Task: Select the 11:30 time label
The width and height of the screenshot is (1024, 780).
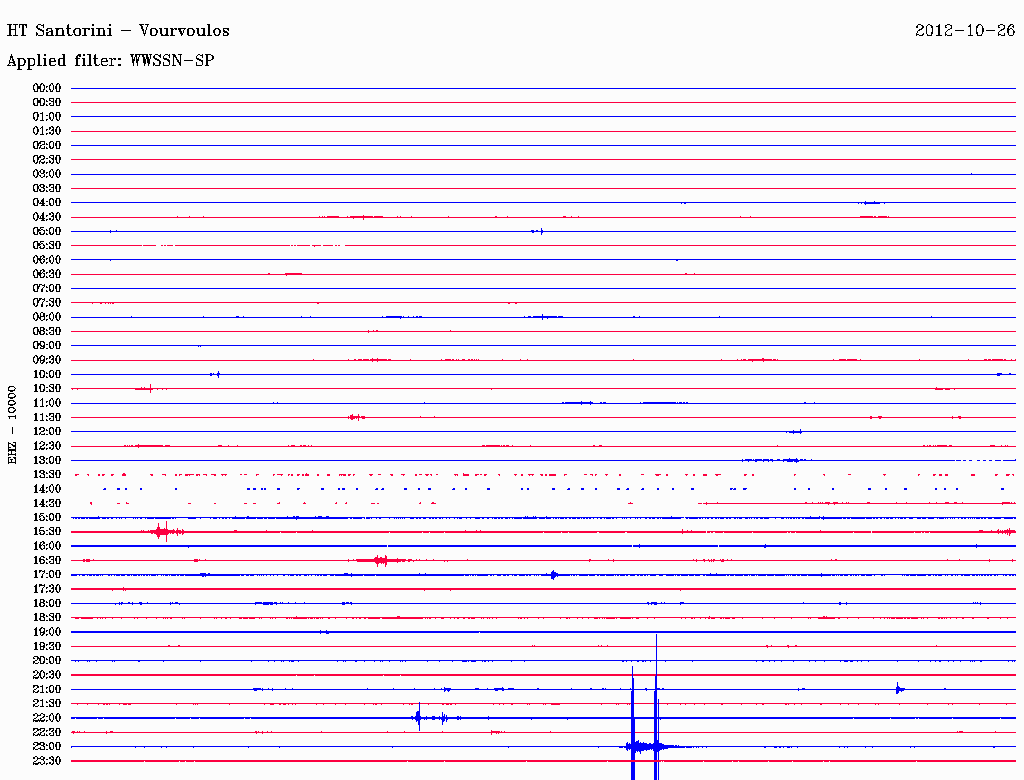Action: pyautogui.click(x=47, y=417)
